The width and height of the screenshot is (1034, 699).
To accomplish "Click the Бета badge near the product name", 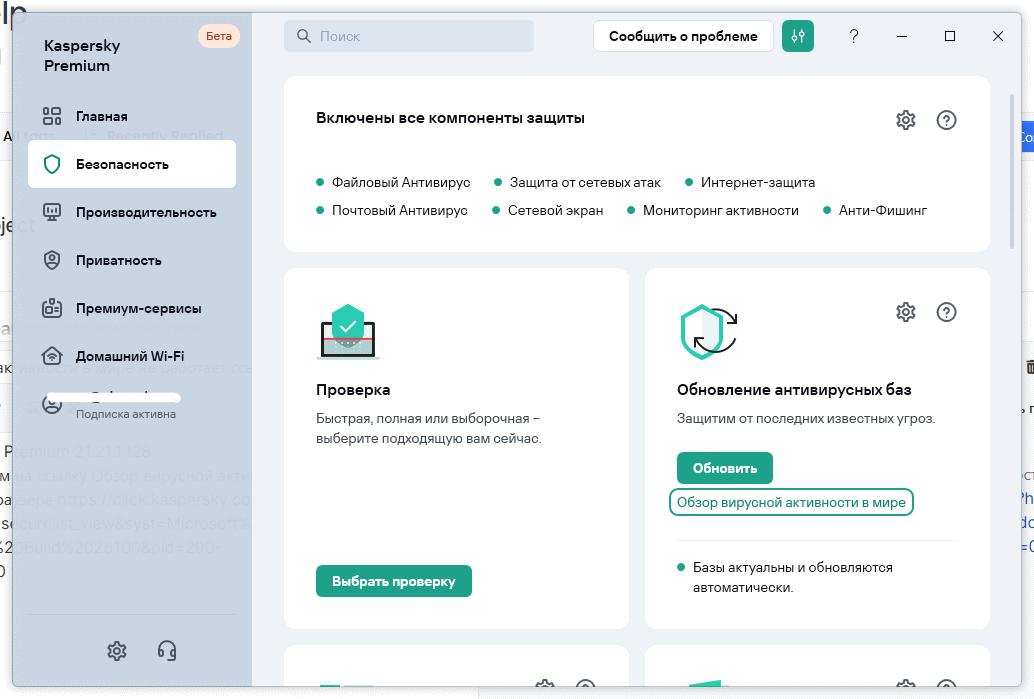I will click(x=219, y=36).
